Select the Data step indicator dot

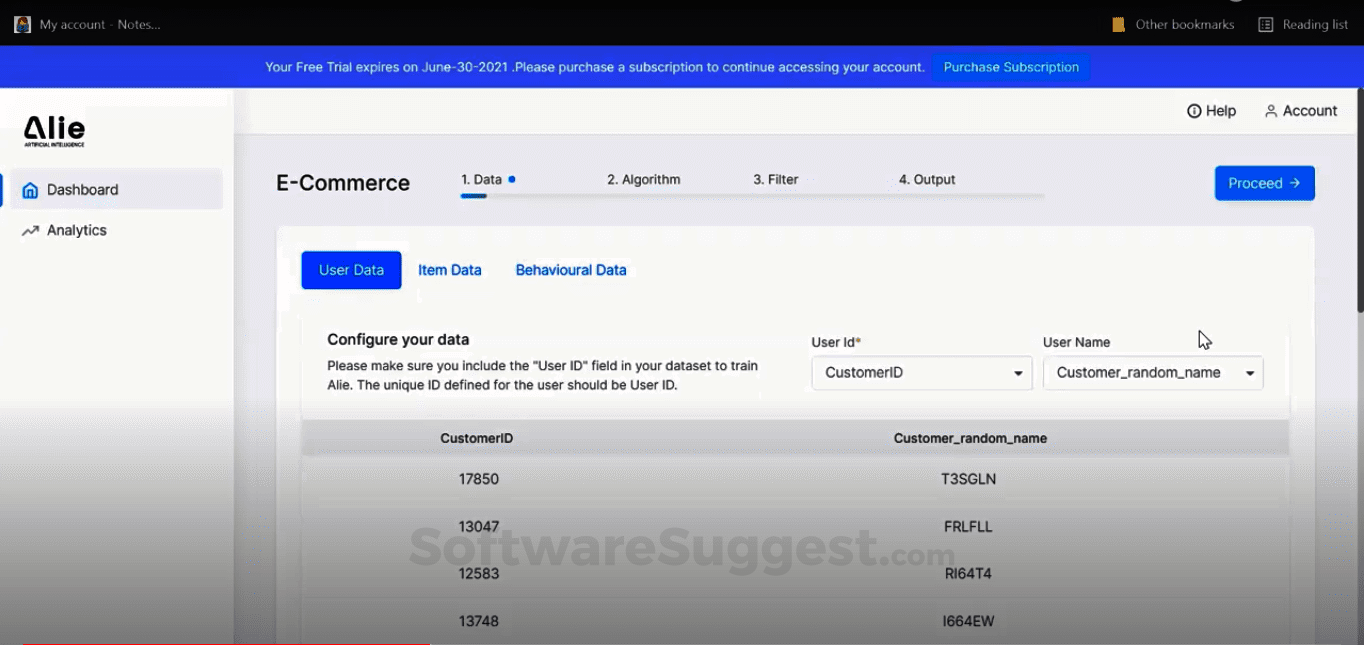point(512,179)
